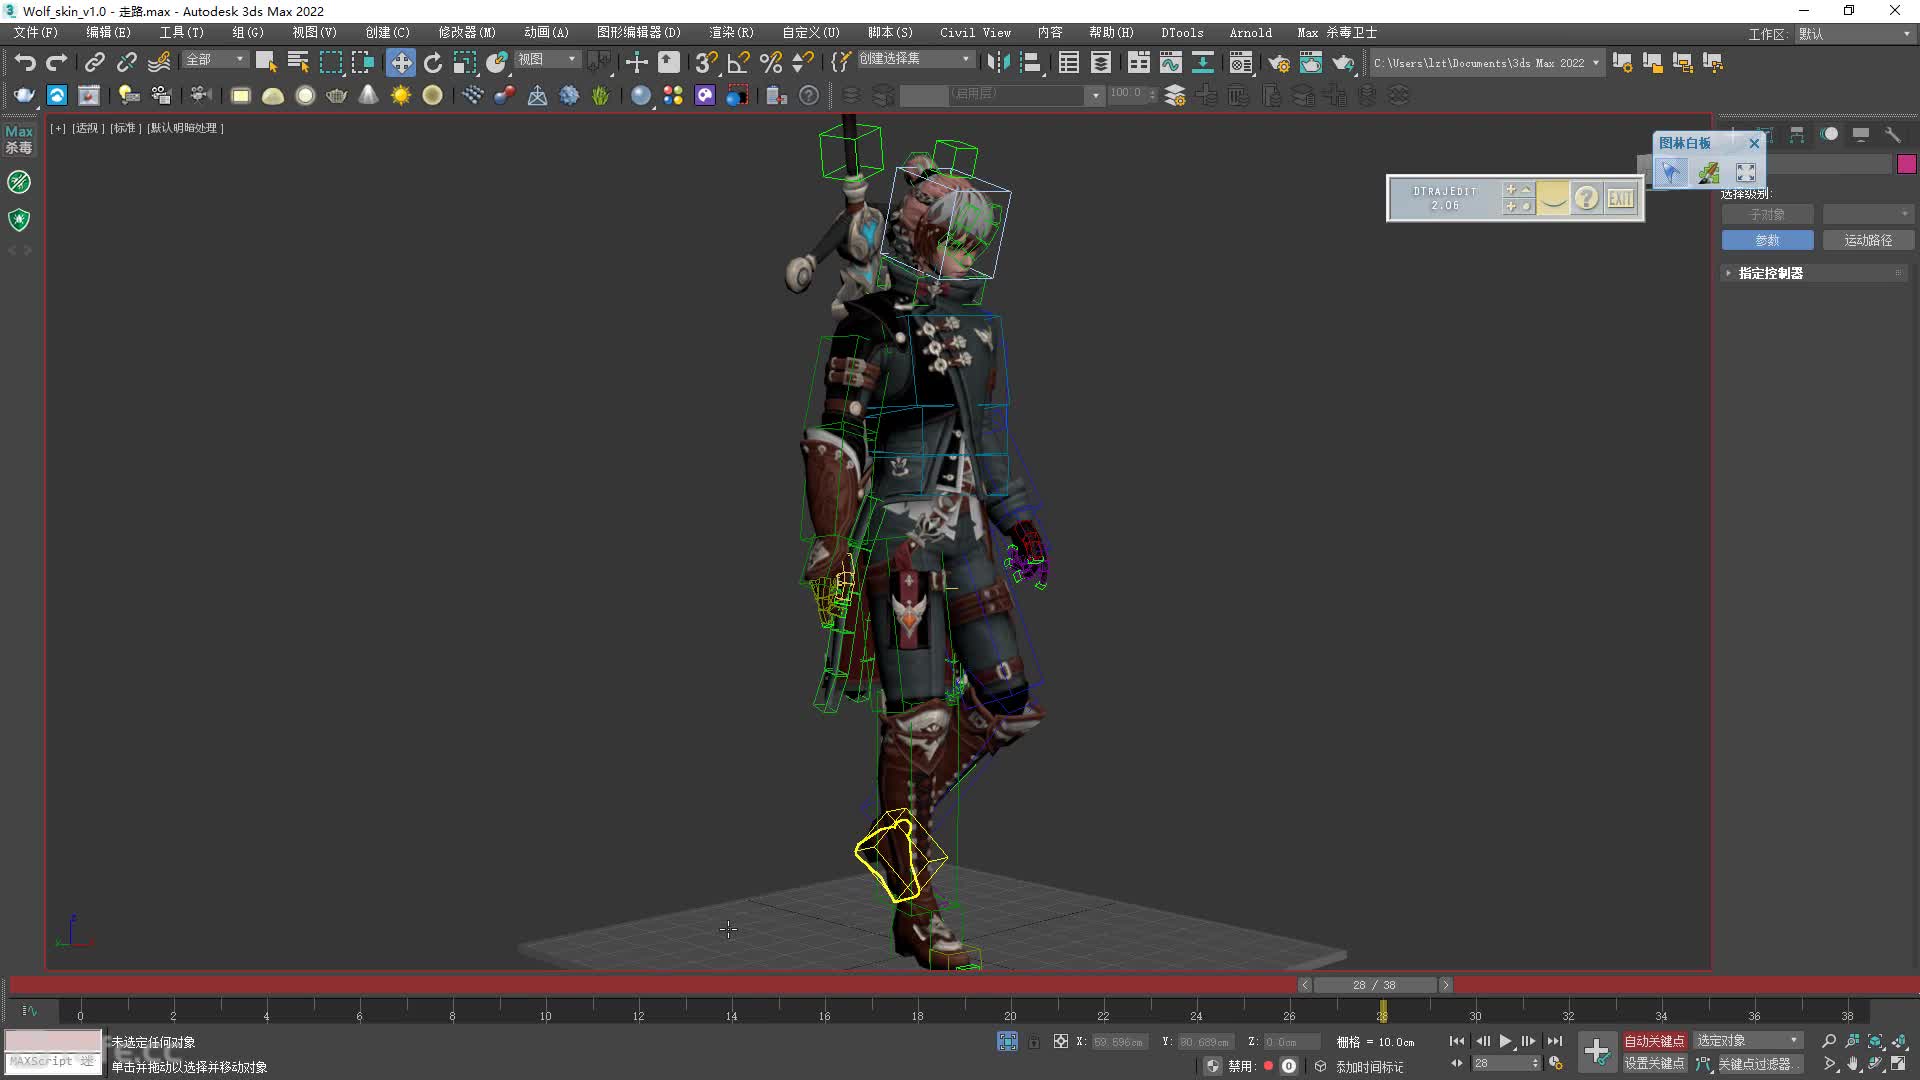Click the cone primitive icon

coord(368,95)
